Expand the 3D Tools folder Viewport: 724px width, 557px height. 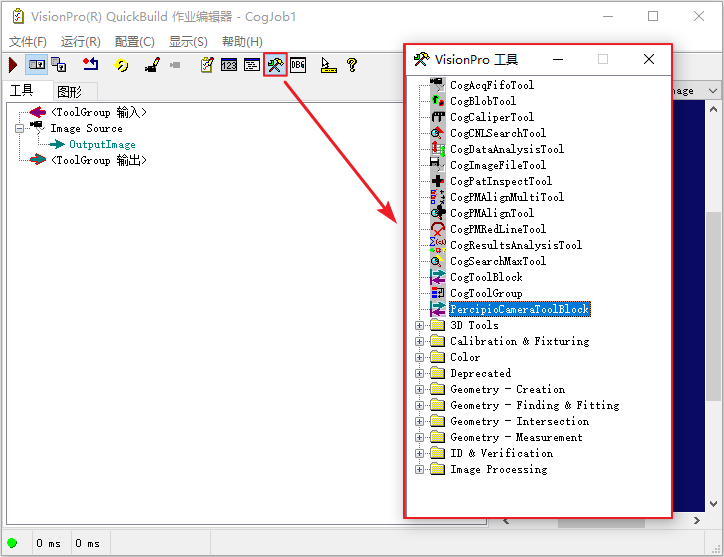pyautogui.click(x=419, y=326)
